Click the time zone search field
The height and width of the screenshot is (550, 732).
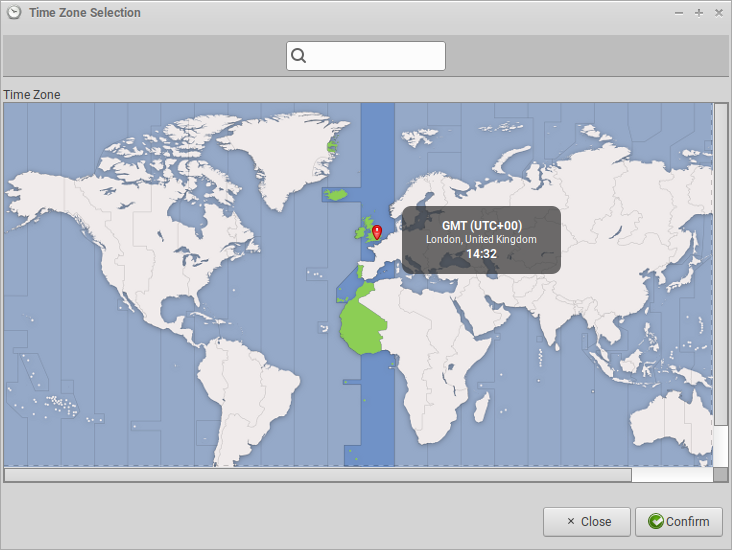pyautogui.click(x=366, y=56)
